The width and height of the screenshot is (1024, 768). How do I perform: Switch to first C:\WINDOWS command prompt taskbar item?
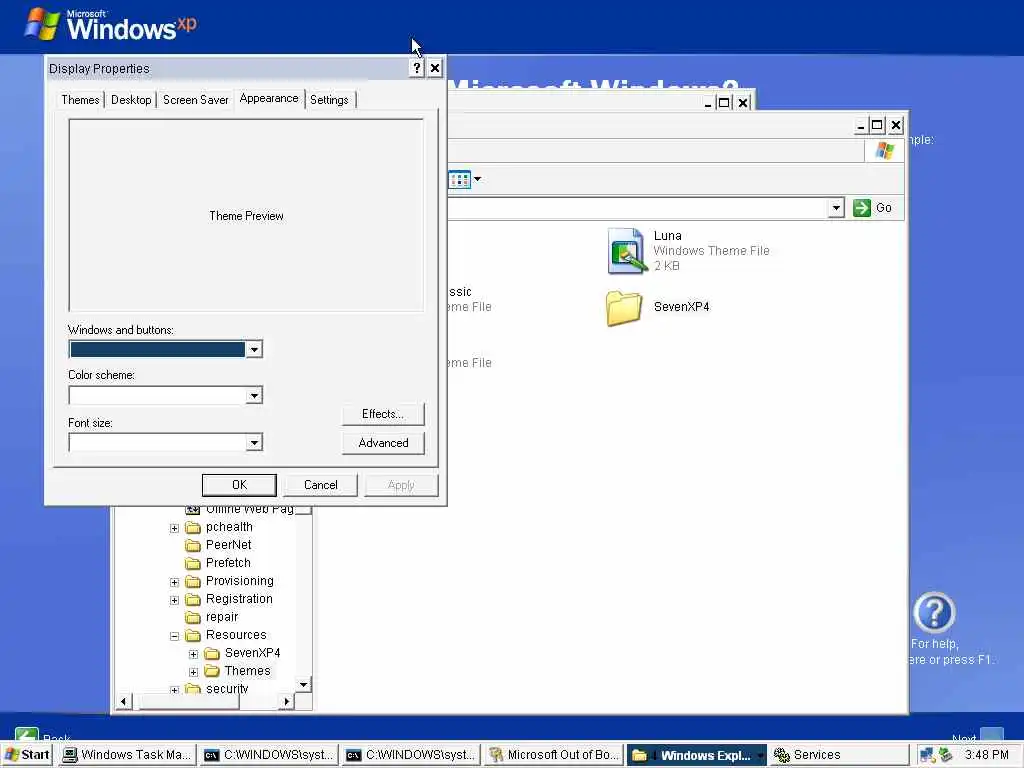[270, 755]
